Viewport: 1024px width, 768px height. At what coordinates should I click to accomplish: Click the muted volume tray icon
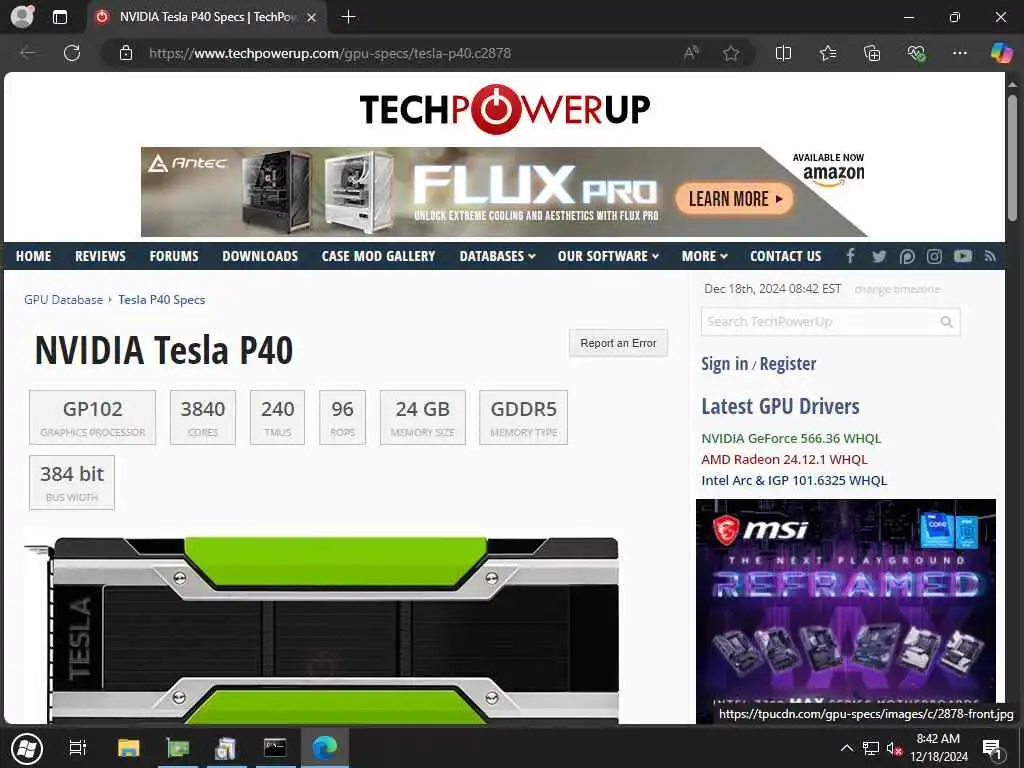click(x=894, y=748)
